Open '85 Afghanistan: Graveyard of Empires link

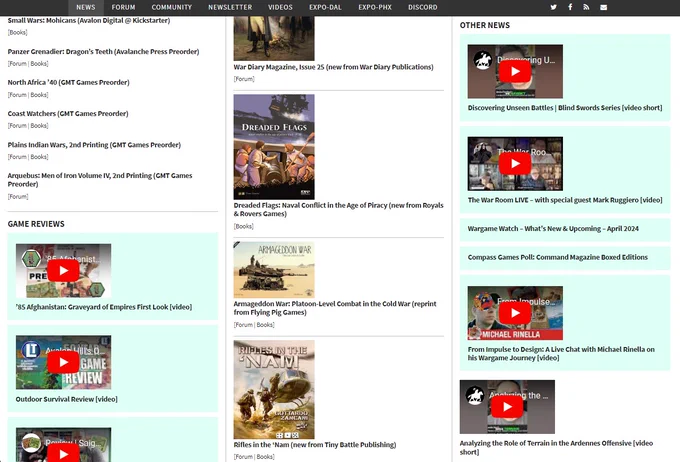[x=104, y=307]
